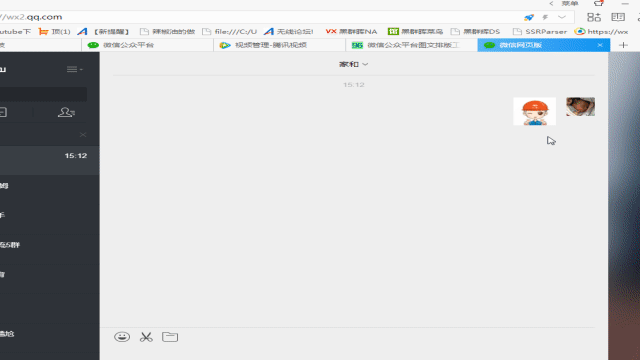Switch to 视频管理-腾讯视频 tab
Viewport: 640px width, 360px height.
click(x=279, y=45)
